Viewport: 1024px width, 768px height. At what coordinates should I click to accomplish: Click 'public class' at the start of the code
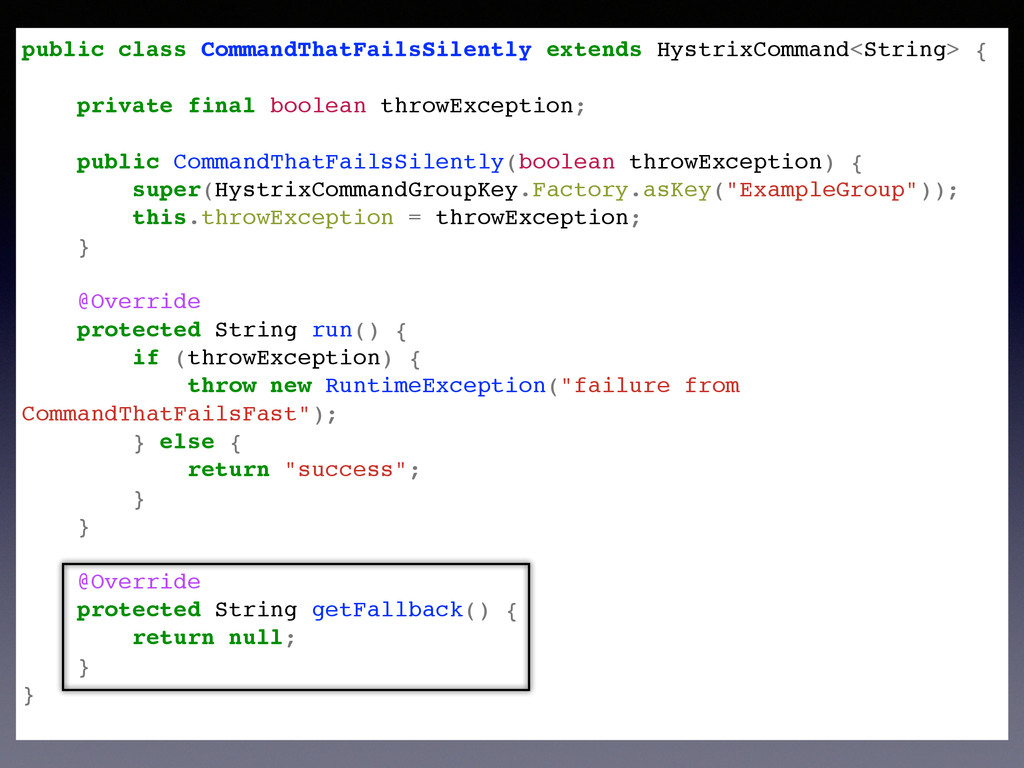104,50
